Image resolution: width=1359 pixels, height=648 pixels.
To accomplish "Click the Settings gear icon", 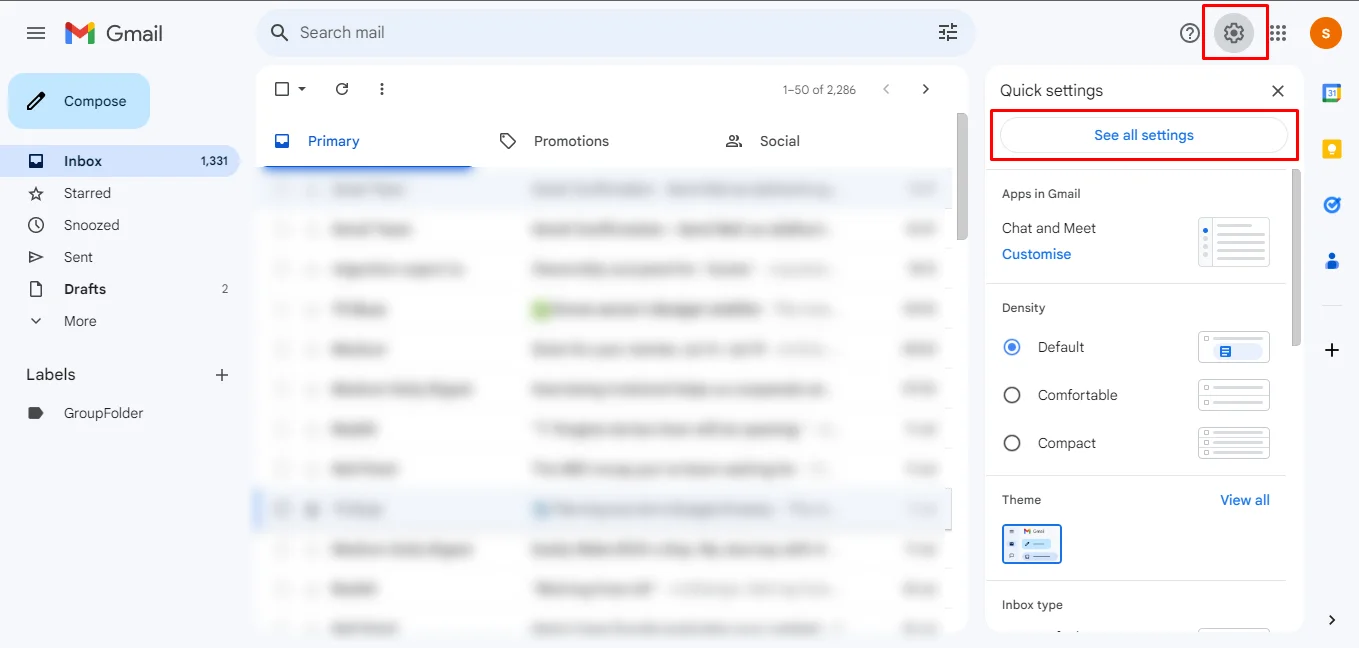I will (1234, 33).
